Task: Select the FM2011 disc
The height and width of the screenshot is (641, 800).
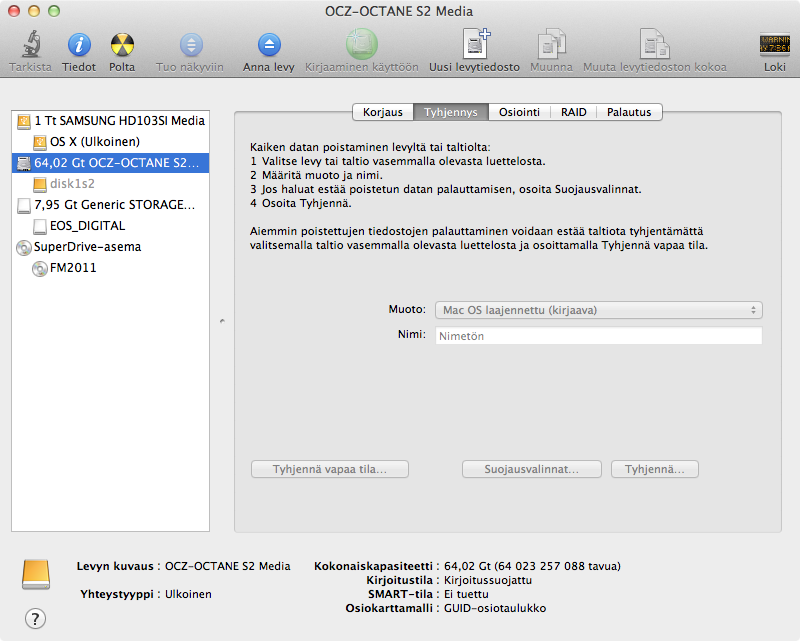Action: point(111,267)
